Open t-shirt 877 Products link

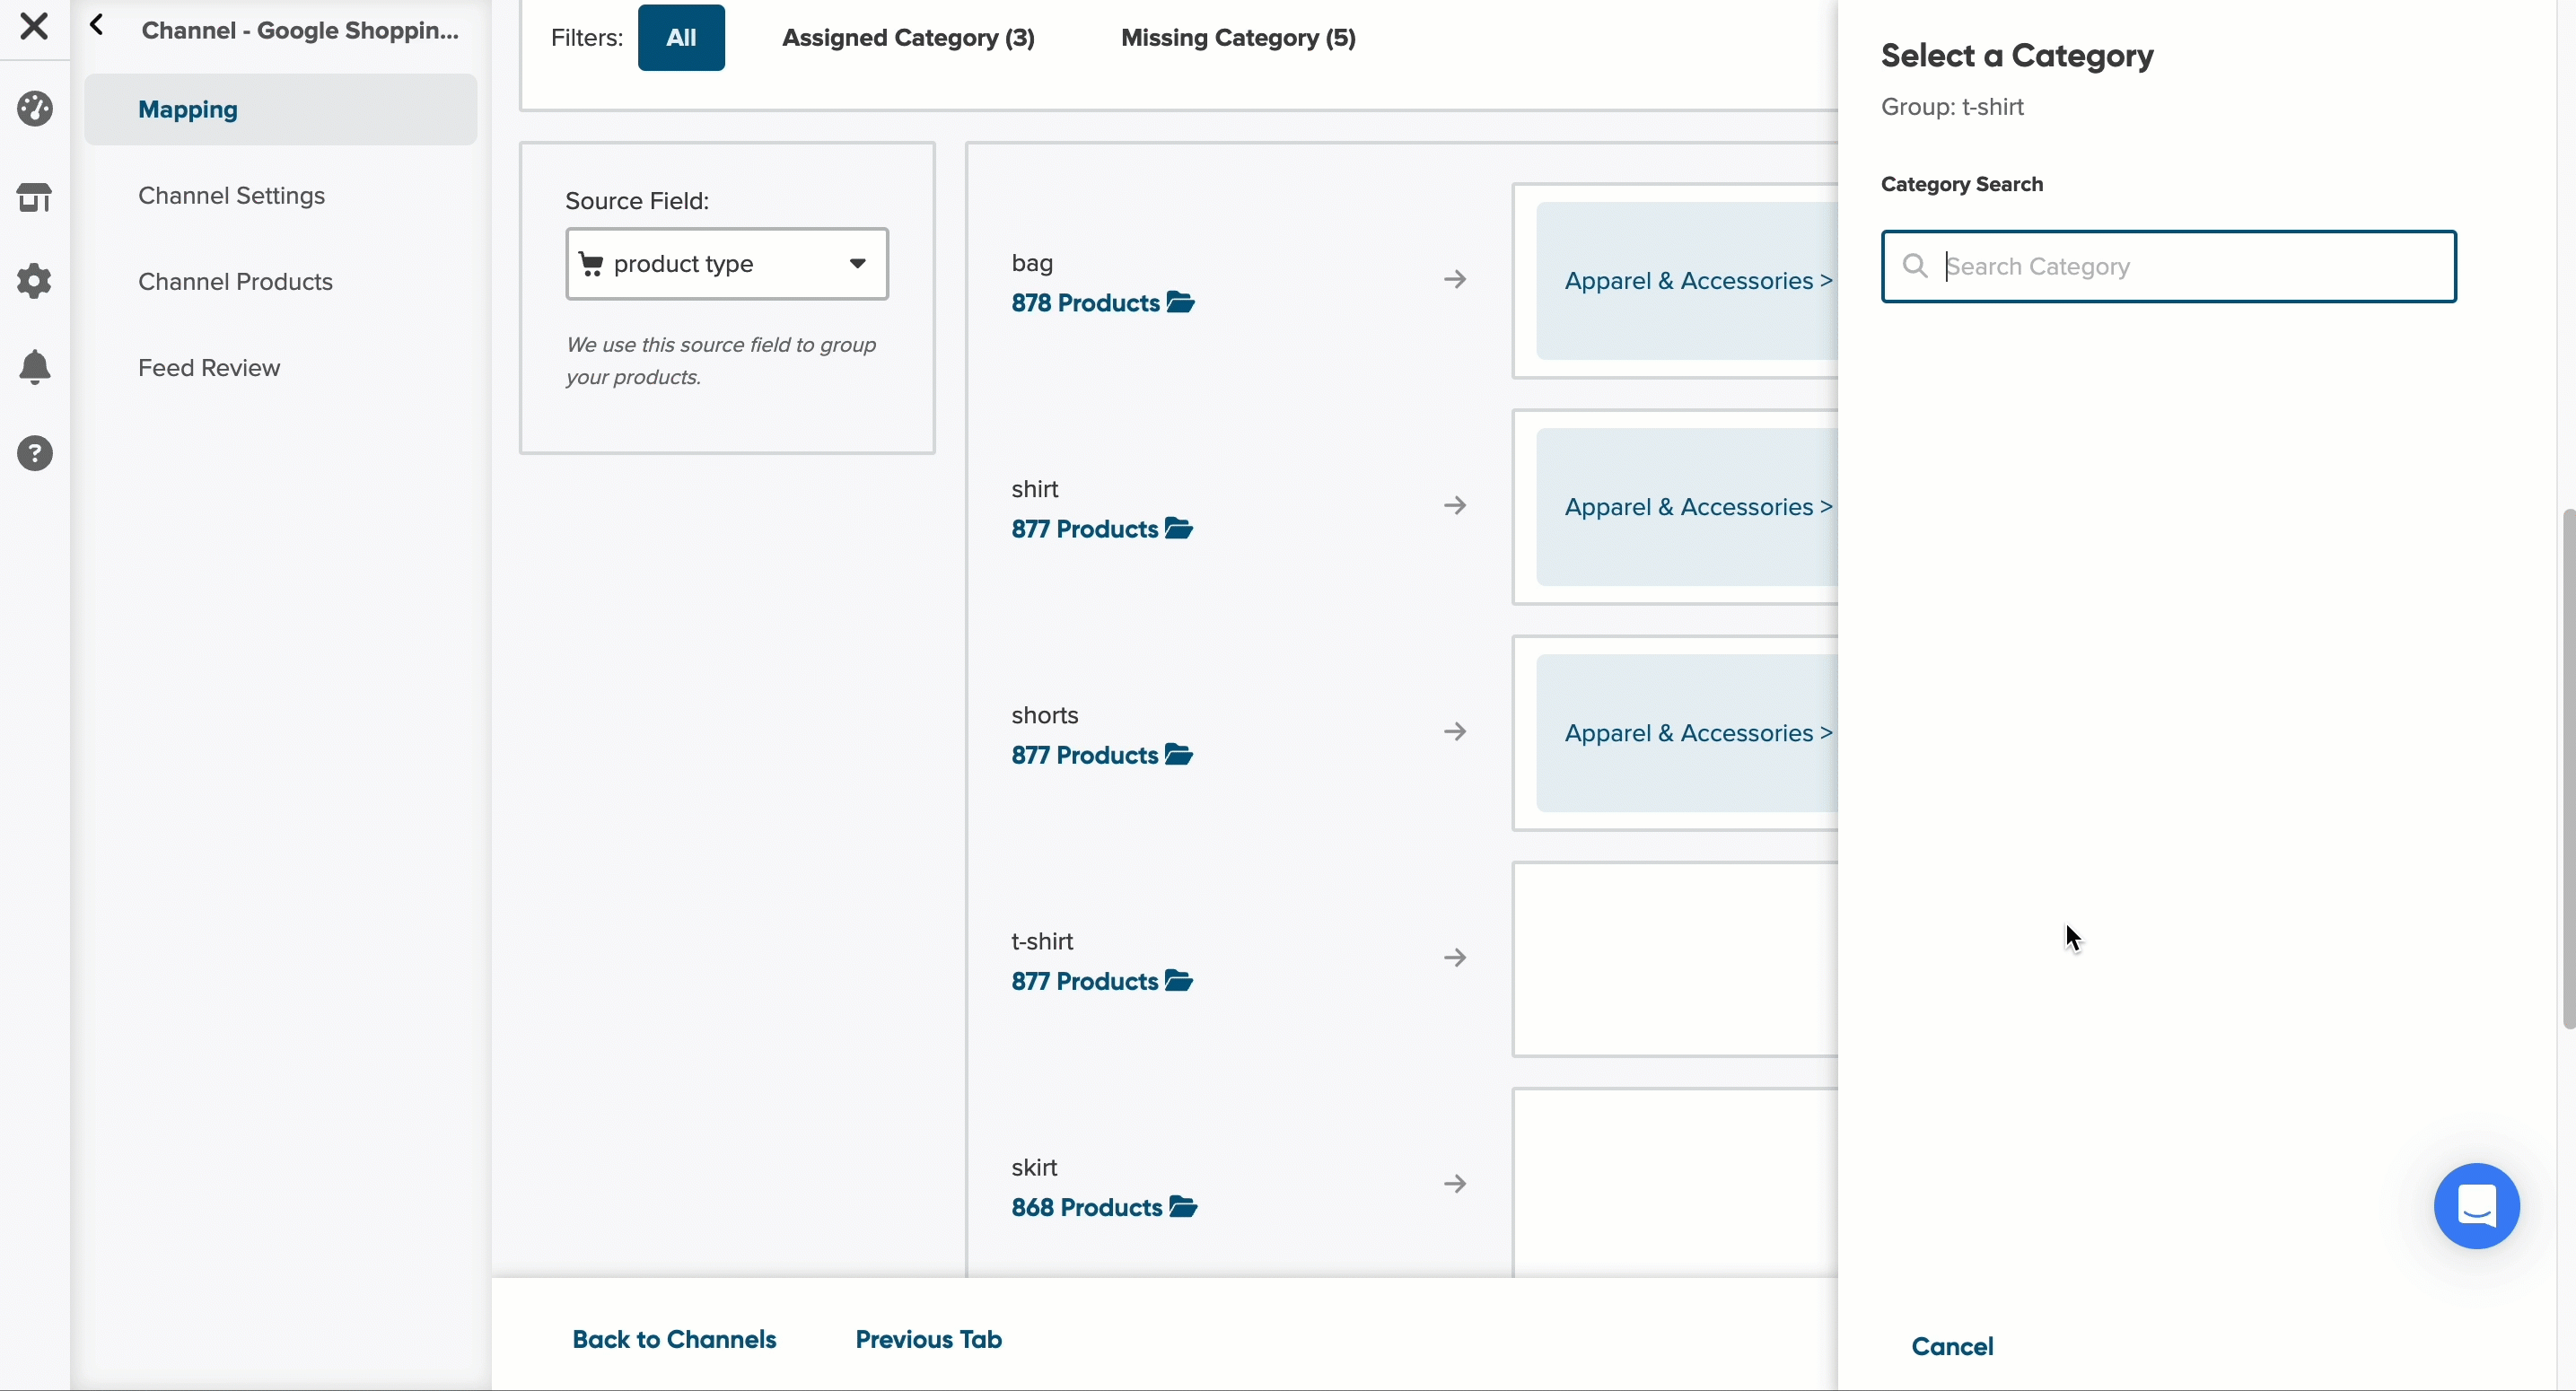(1084, 981)
